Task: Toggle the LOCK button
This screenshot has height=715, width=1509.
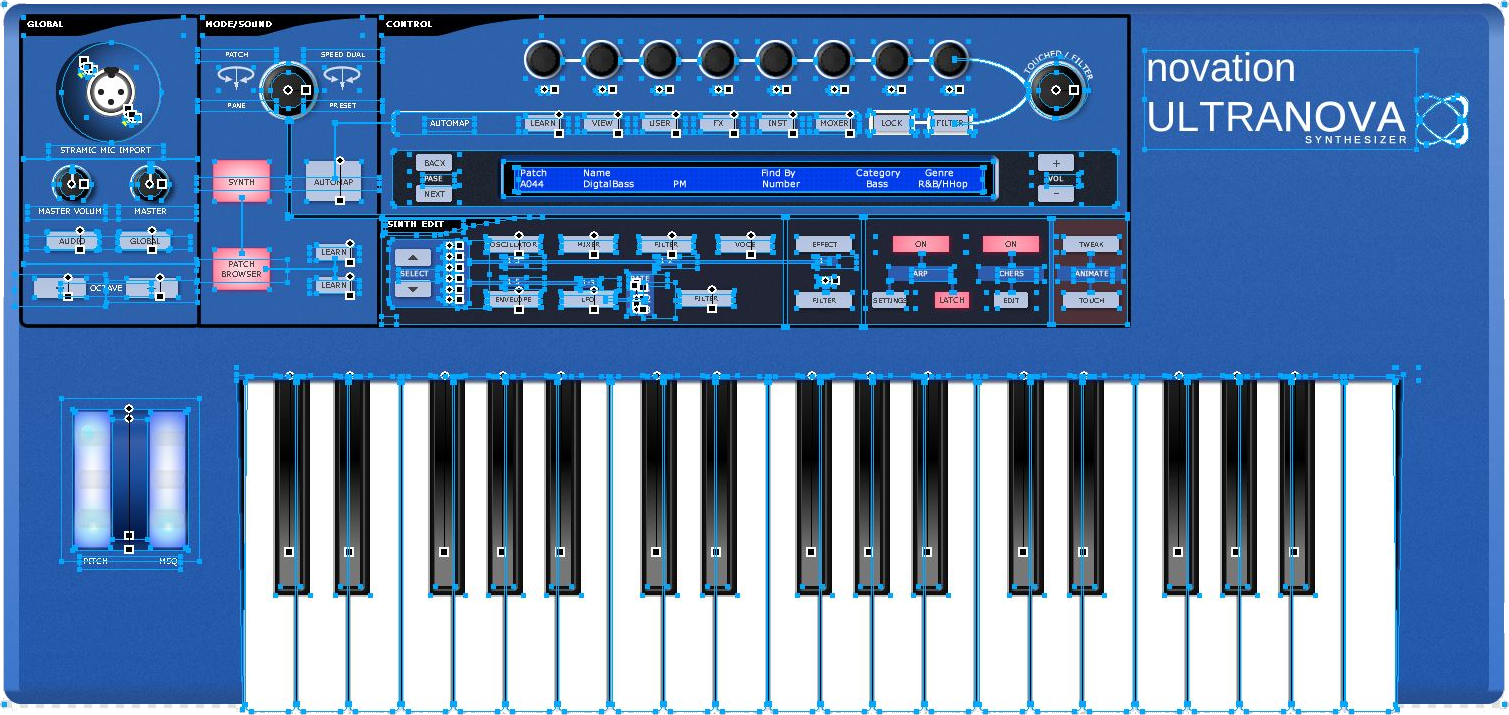Action: (891, 123)
